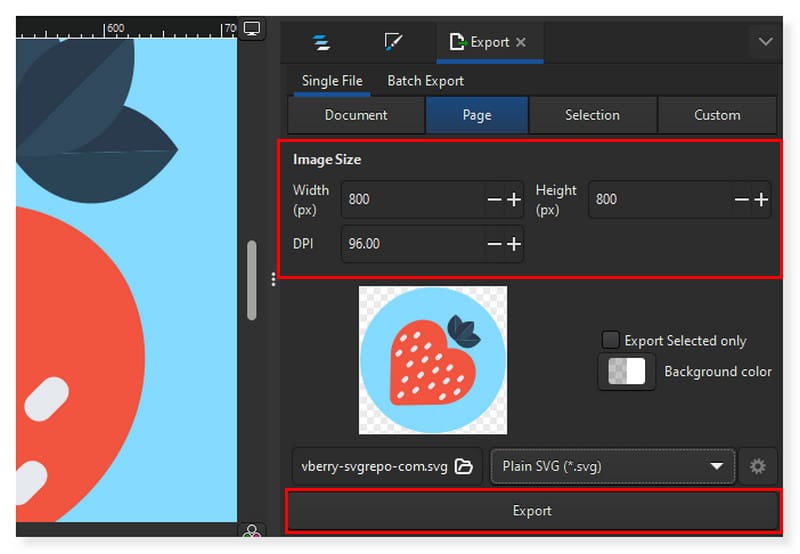Screen dimensions: 800x554
Task: Click the three-dot panel resize handle
Action: [273, 279]
